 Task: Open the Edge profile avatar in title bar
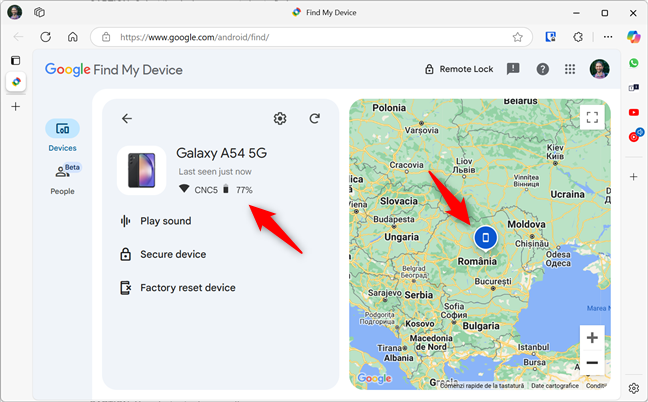coord(15,12)
